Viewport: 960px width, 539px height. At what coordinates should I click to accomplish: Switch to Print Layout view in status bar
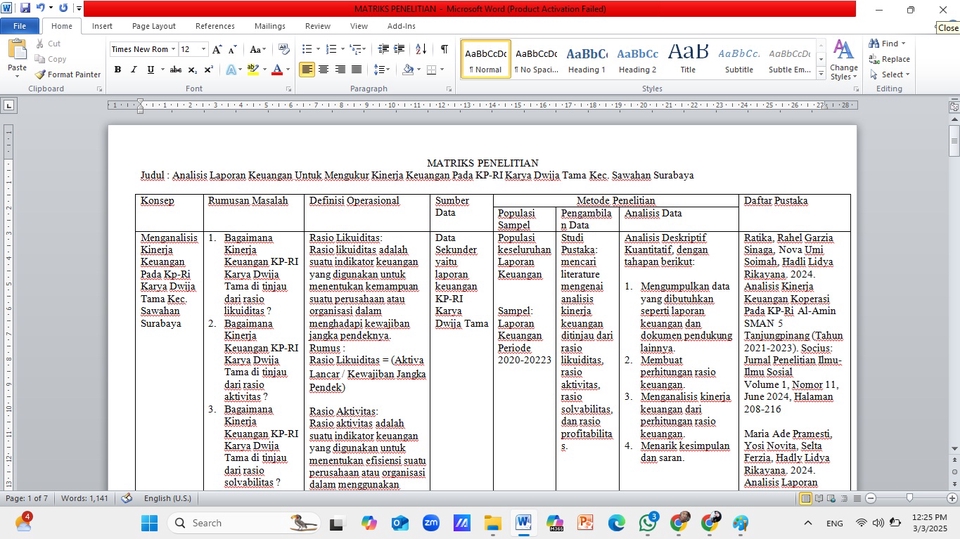click(x=806, y=499)
